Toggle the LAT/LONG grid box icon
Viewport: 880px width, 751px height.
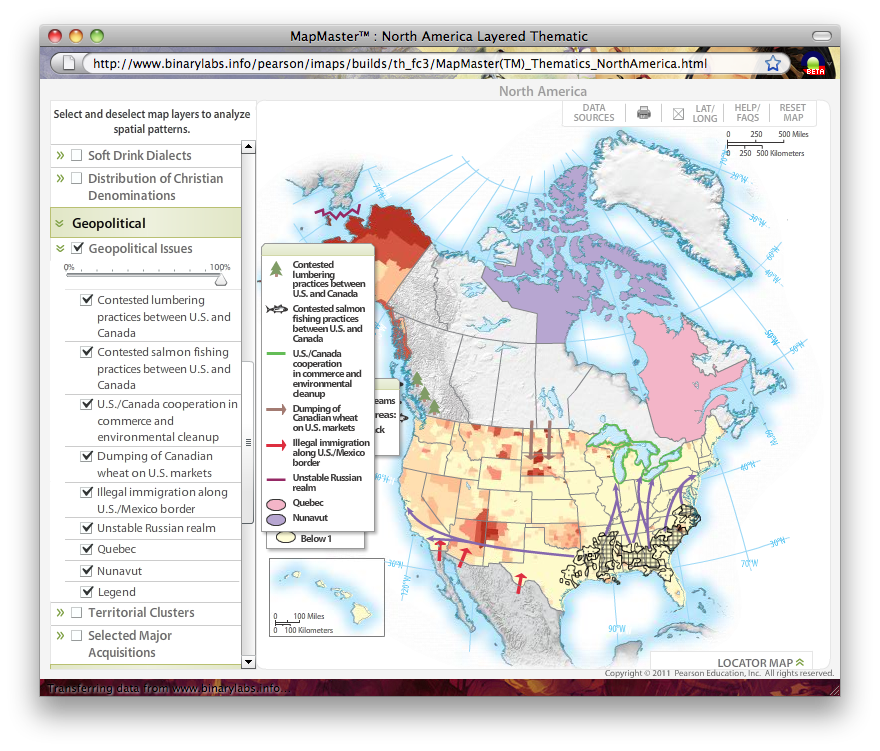[678, 113]
